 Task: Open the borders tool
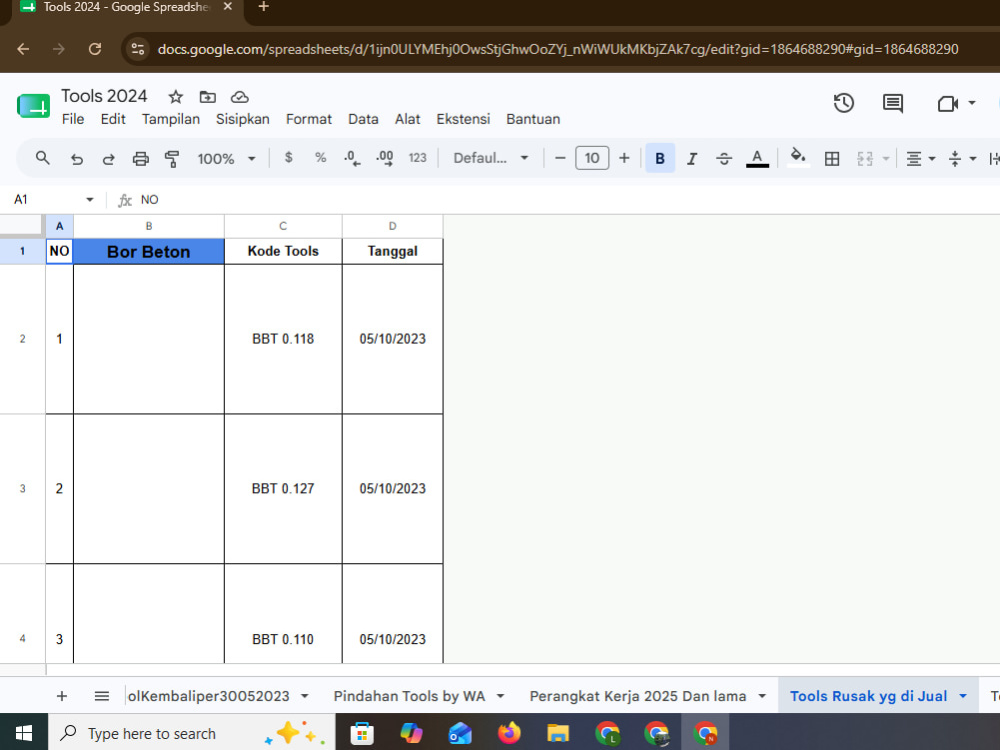tap(832, 159)
